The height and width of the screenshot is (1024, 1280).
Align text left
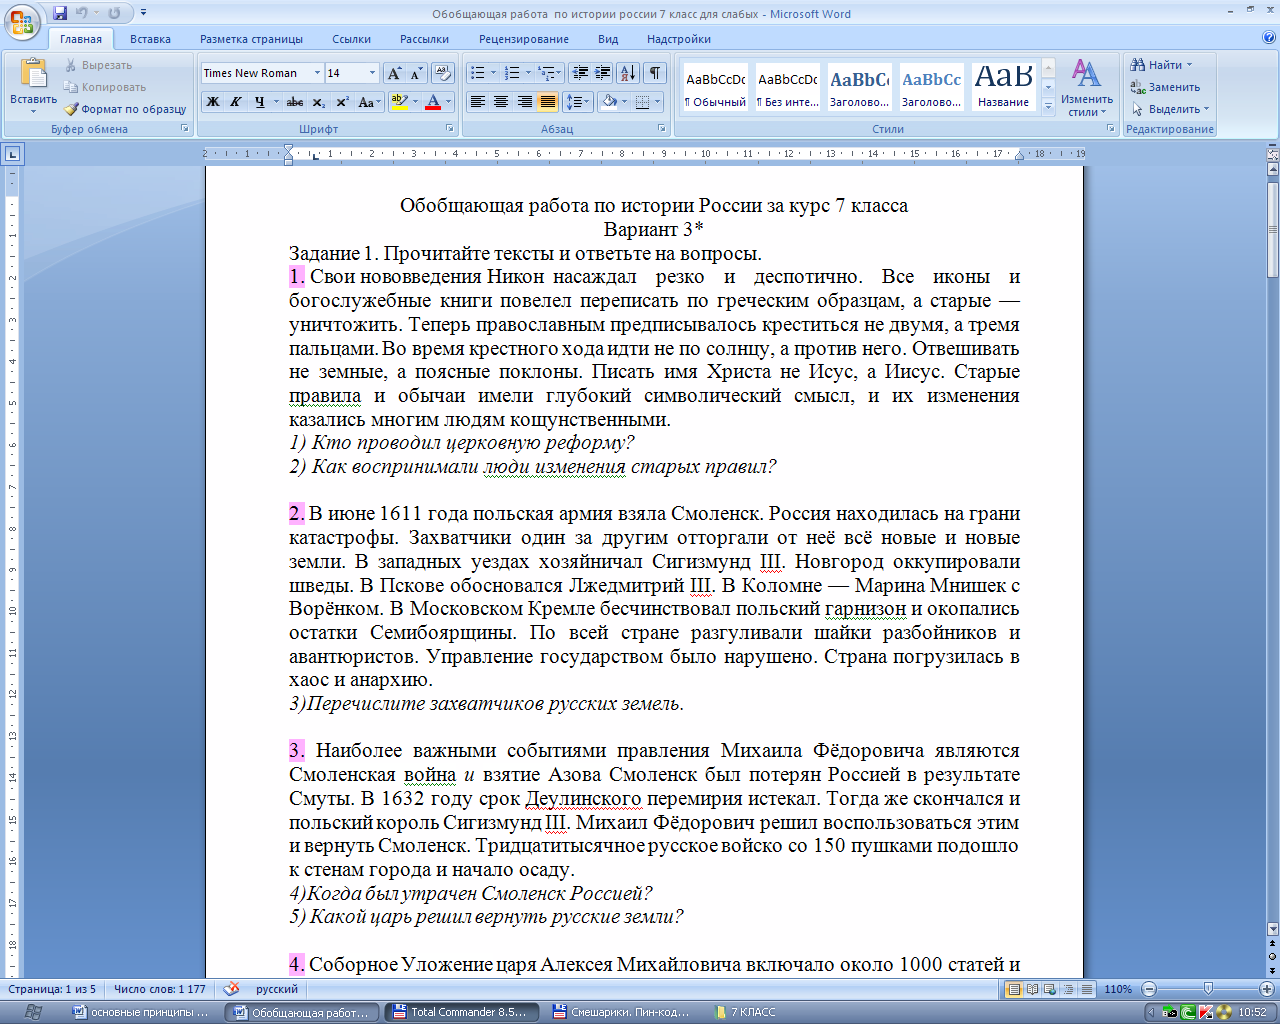click(478, 102)
